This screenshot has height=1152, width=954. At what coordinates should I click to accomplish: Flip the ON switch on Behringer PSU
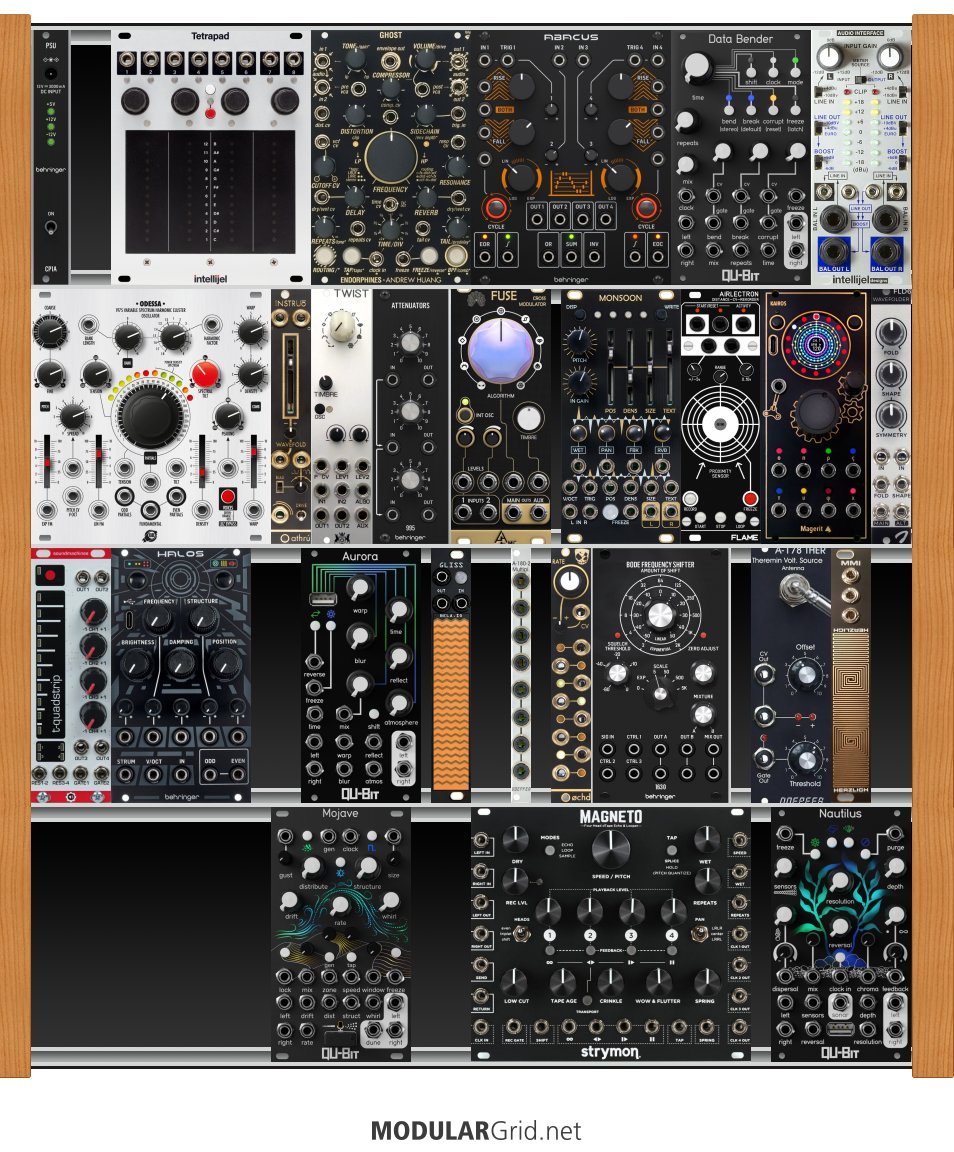click(x=51, y=226)
